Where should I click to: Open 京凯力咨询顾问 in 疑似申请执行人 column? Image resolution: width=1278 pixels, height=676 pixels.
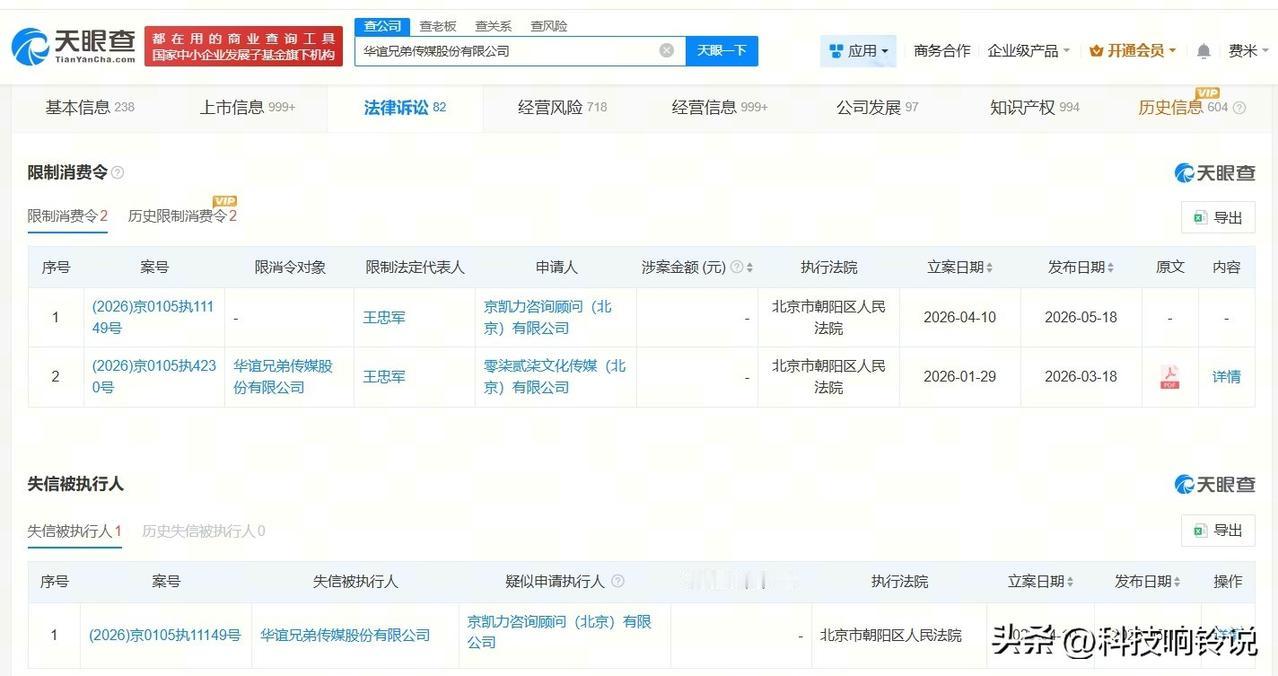point(559,631)
